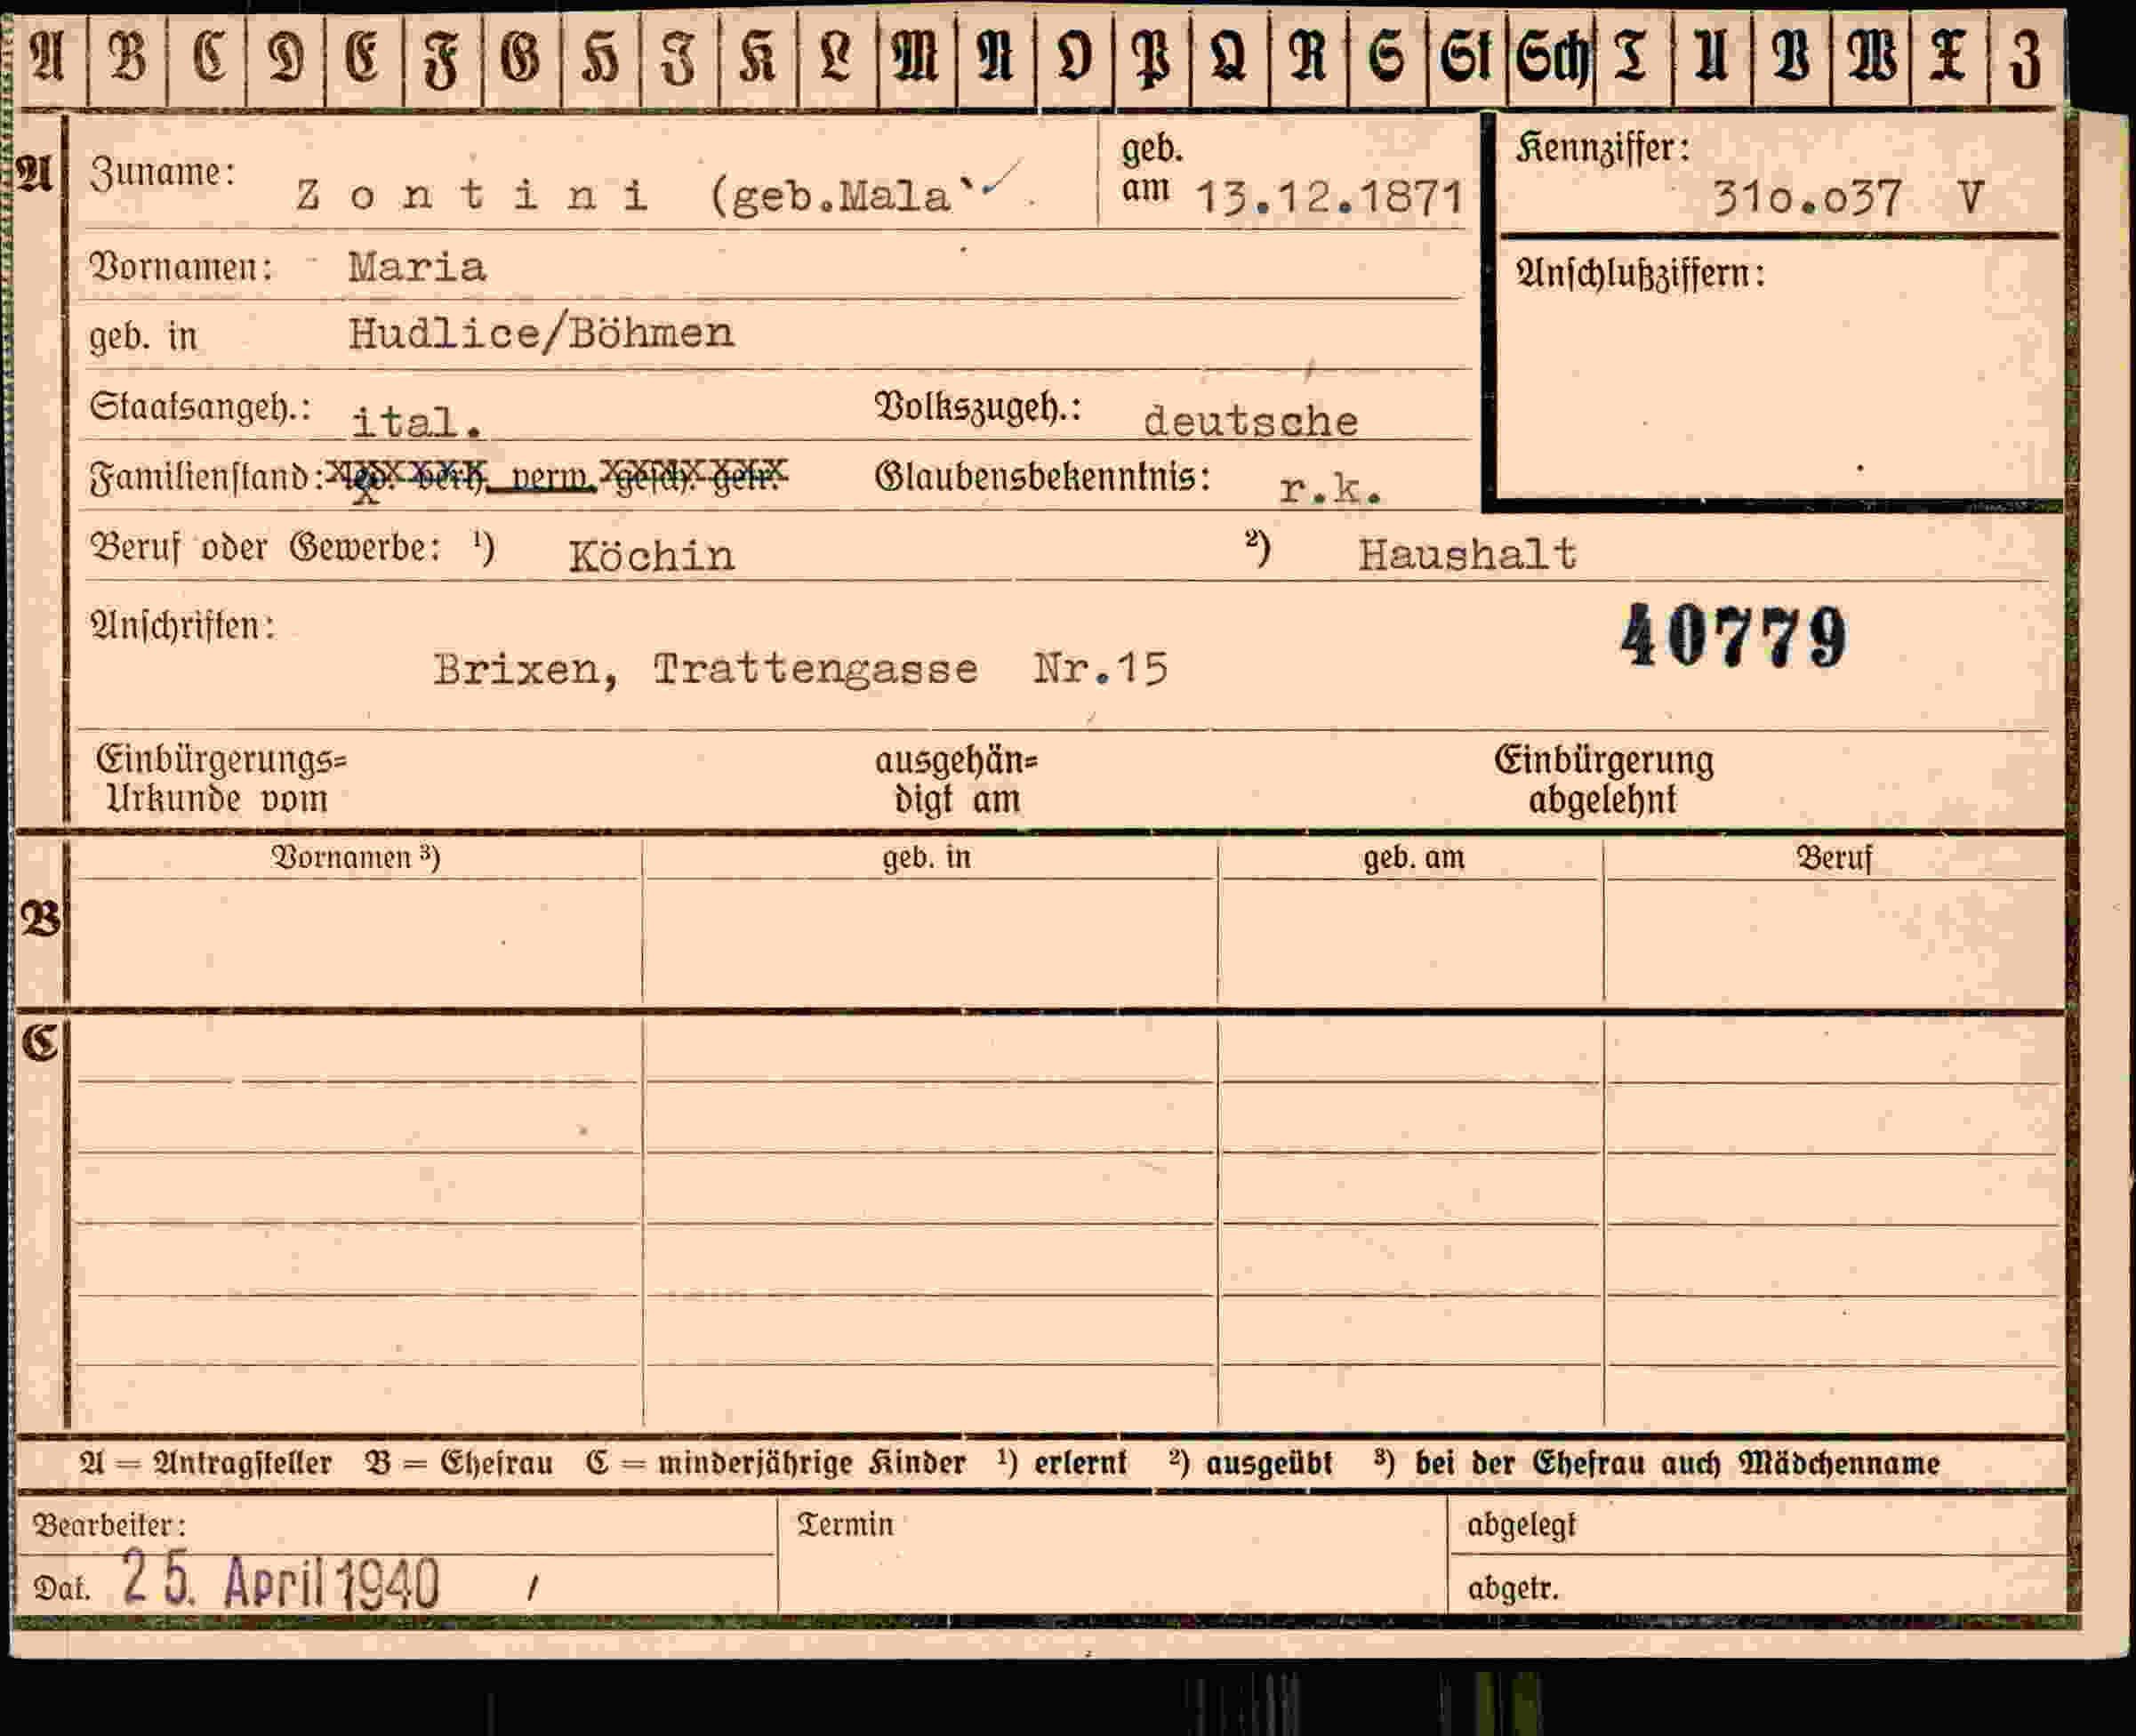2136x1736 pixels.
Task: Click the 'Beruf' column header
Action: (1834, 858)
